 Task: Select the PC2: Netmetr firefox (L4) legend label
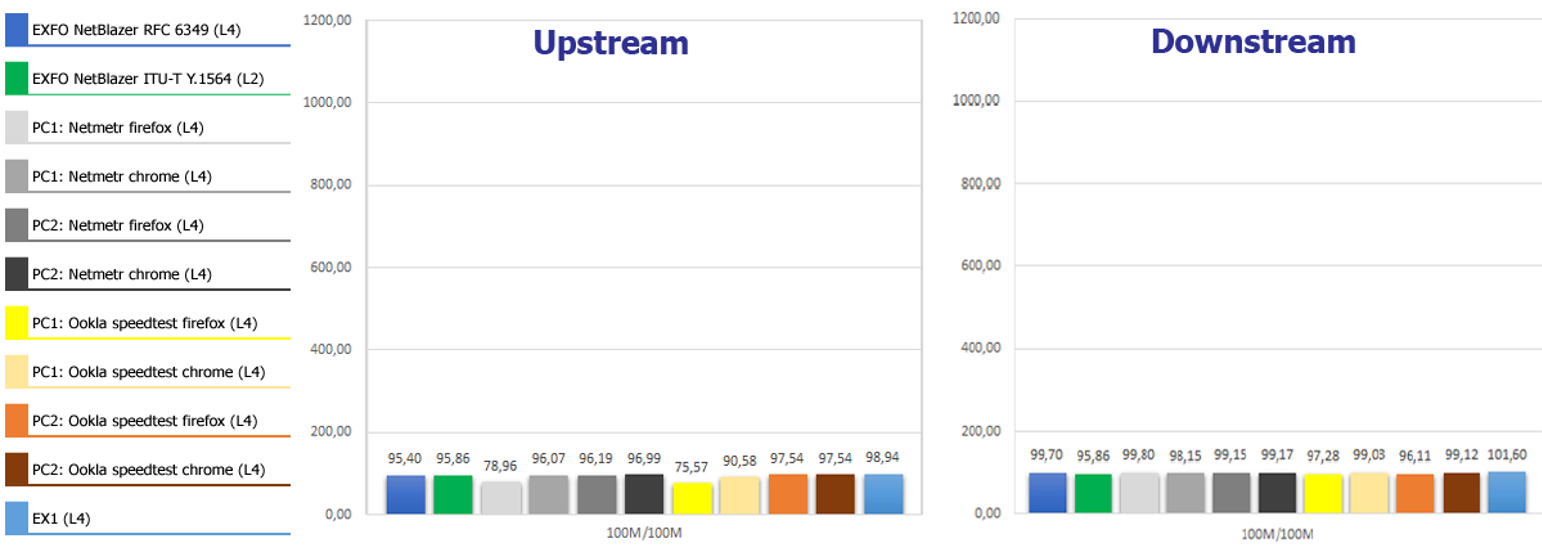(x=118, y=225)
